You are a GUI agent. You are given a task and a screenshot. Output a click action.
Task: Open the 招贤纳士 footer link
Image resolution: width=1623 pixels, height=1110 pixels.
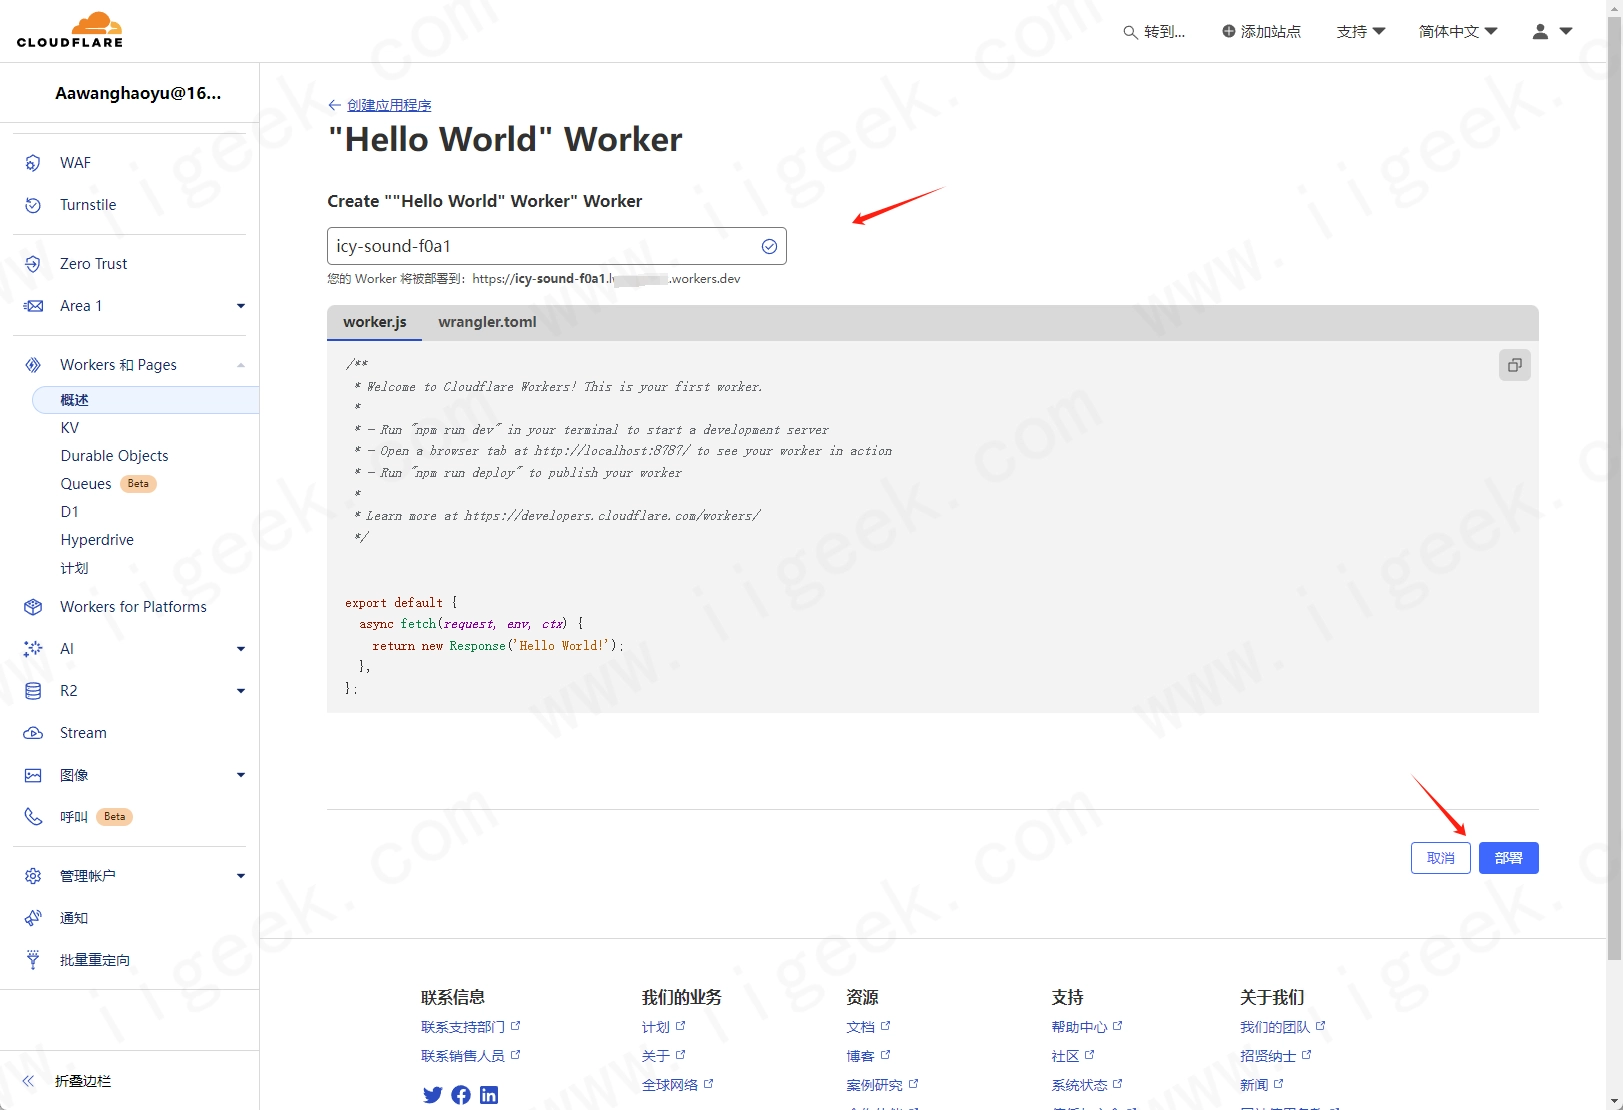pos(1276,1056)
